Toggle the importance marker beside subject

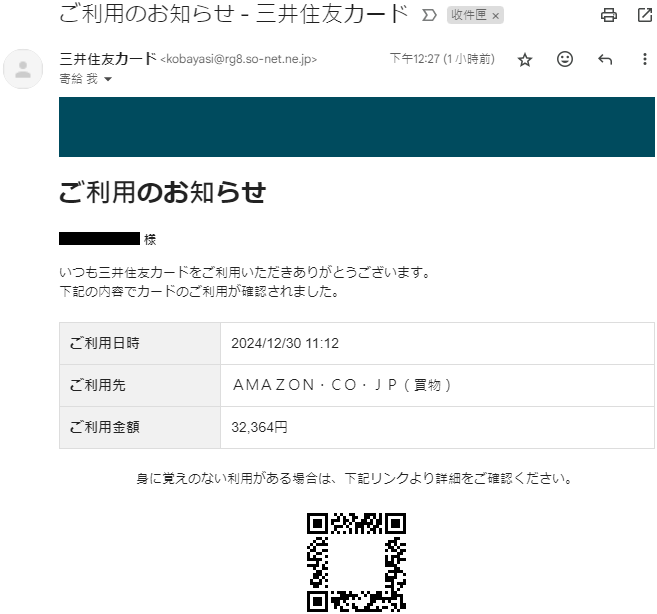click(429, 16)
